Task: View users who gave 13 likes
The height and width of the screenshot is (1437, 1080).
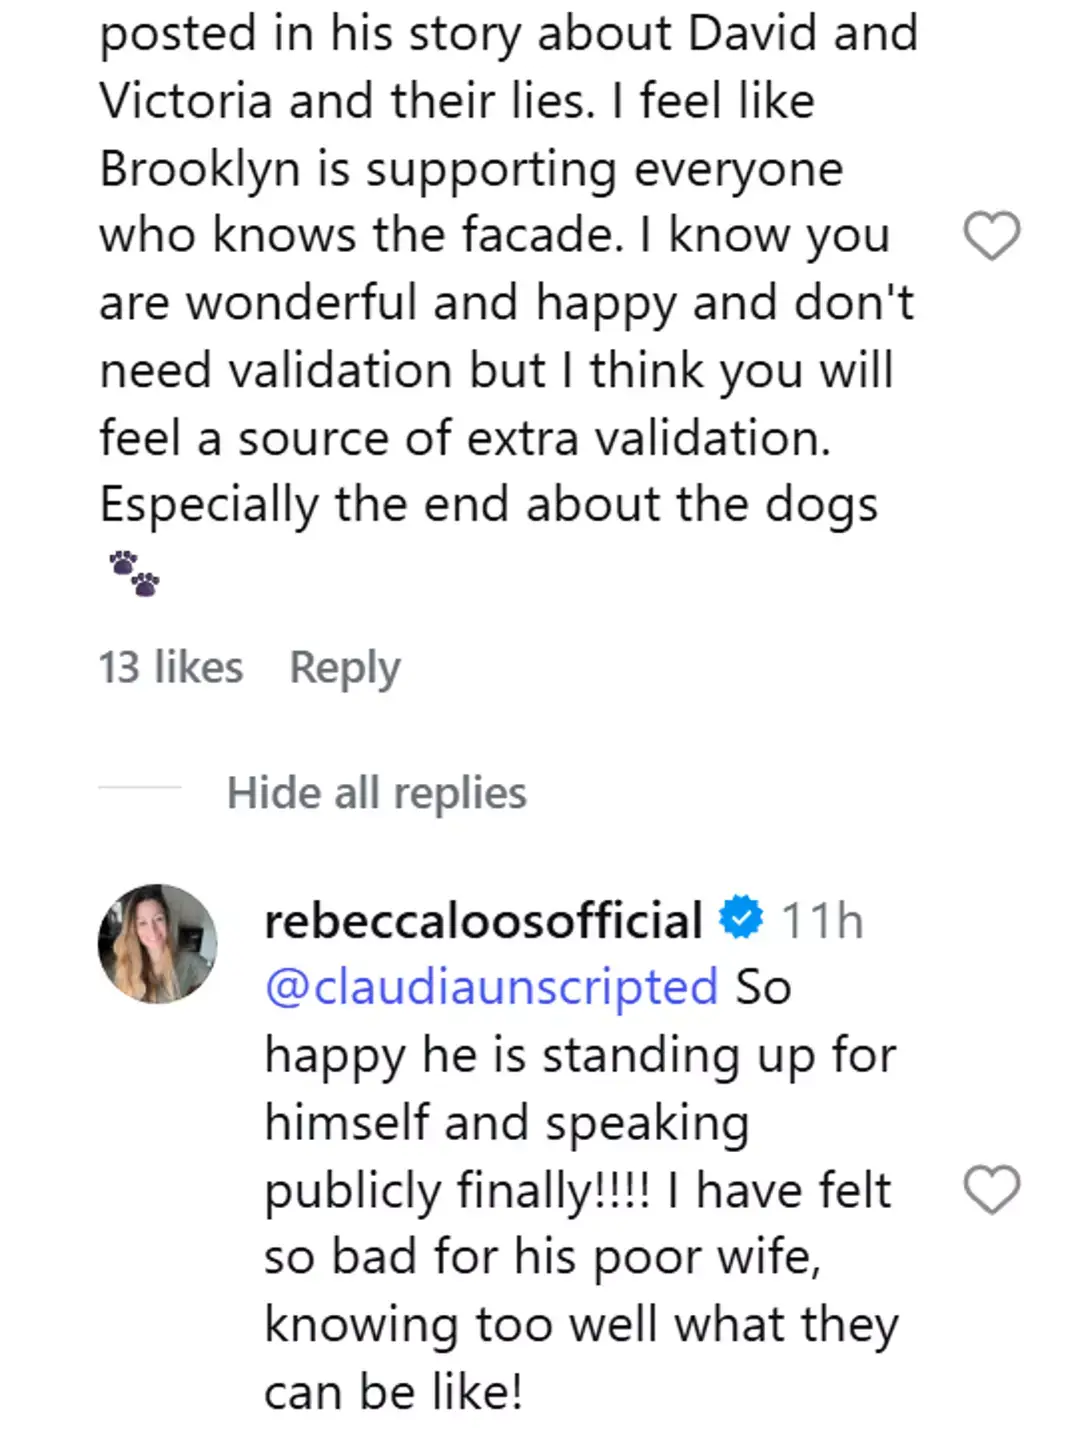Action: click(x=171, y=666)
